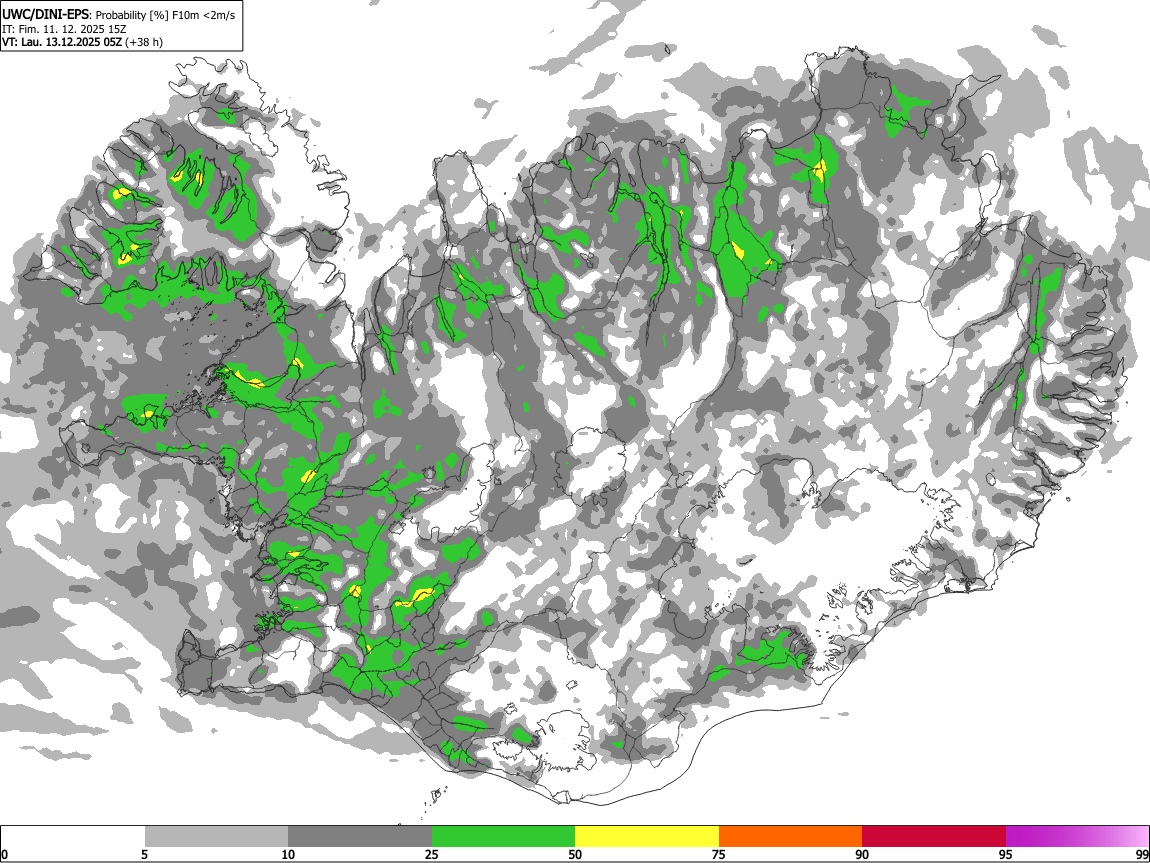Click the white 0-5% legend swatch
Image resolution: width=1150 pixels, height=863 pixels.
pos(73,836)
